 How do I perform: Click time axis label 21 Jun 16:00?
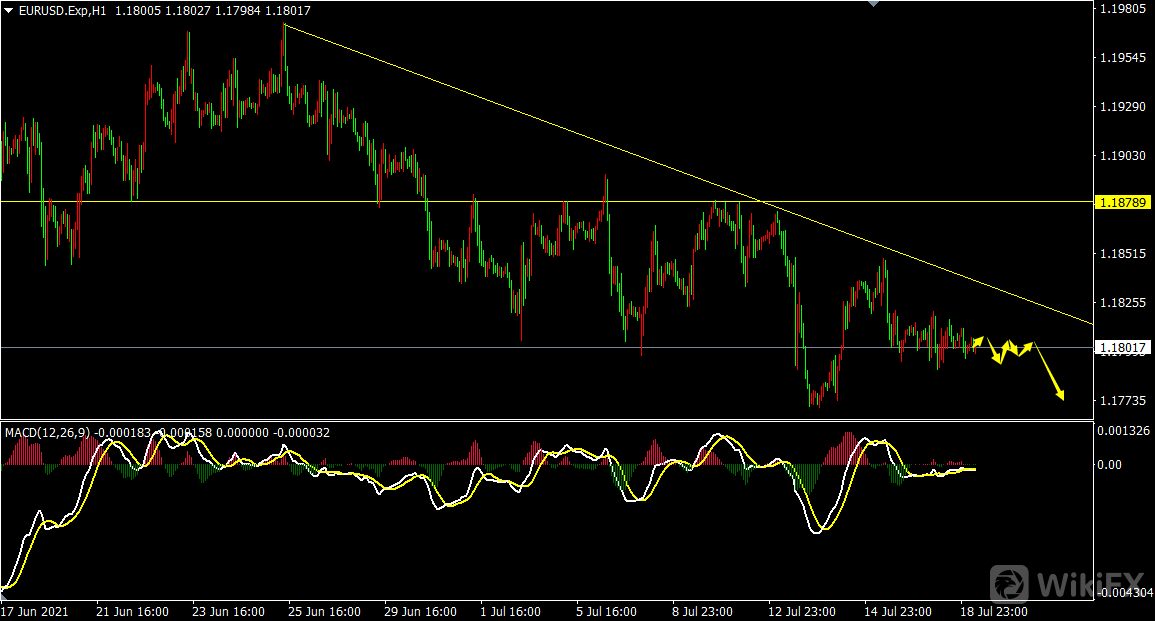pyautogui.click(x=133, y=611)
